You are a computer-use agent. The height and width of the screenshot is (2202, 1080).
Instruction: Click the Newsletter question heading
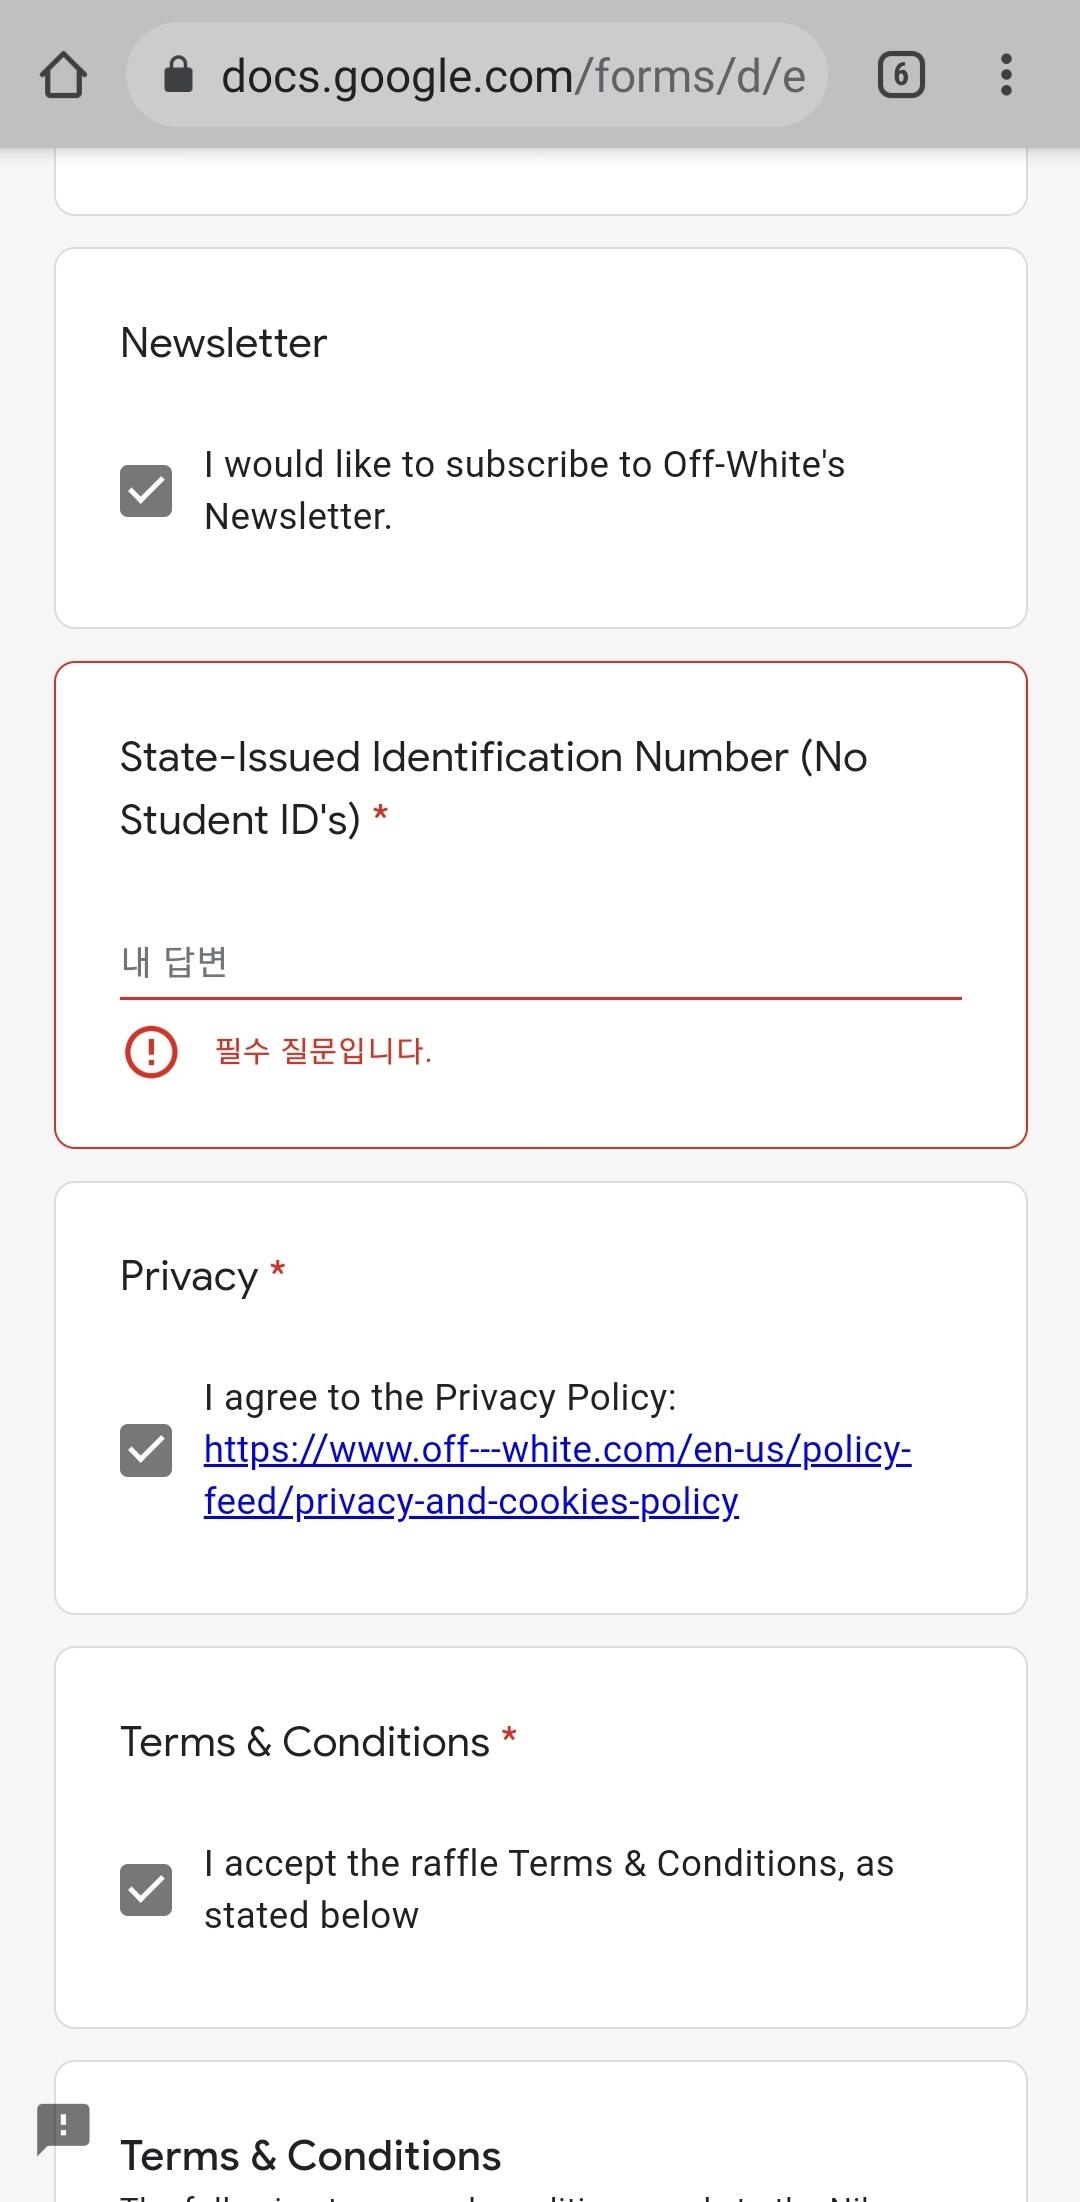(x=223, y=343)
